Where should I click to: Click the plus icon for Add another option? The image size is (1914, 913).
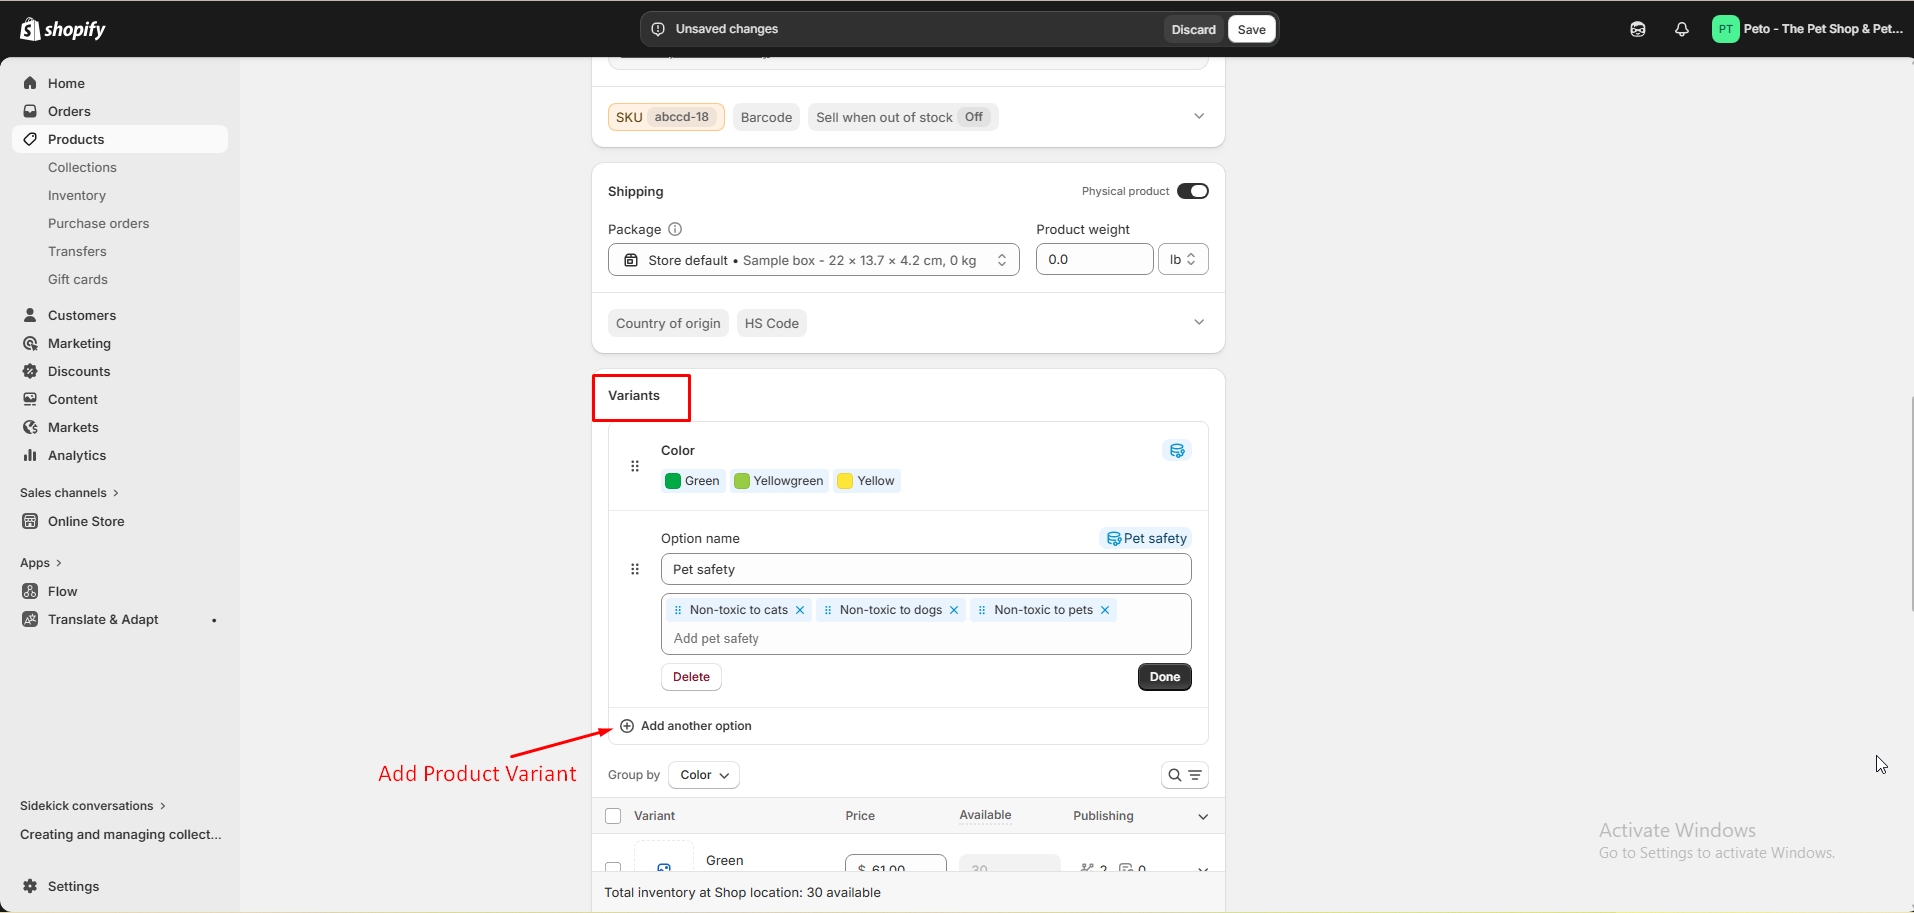pyautogui.click(x=627, y=726)
